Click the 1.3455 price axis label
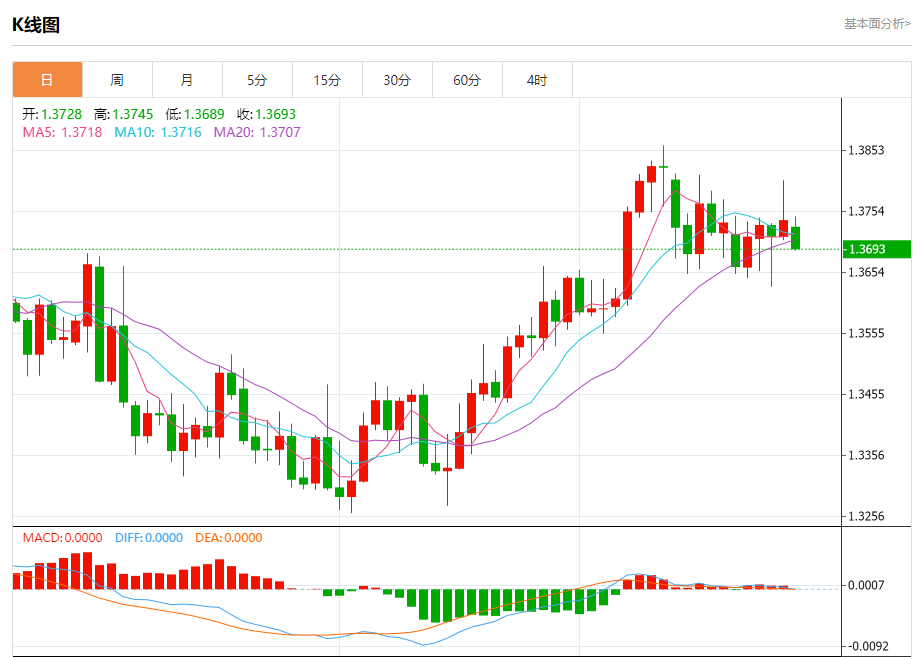 click(x=866, y=394)
